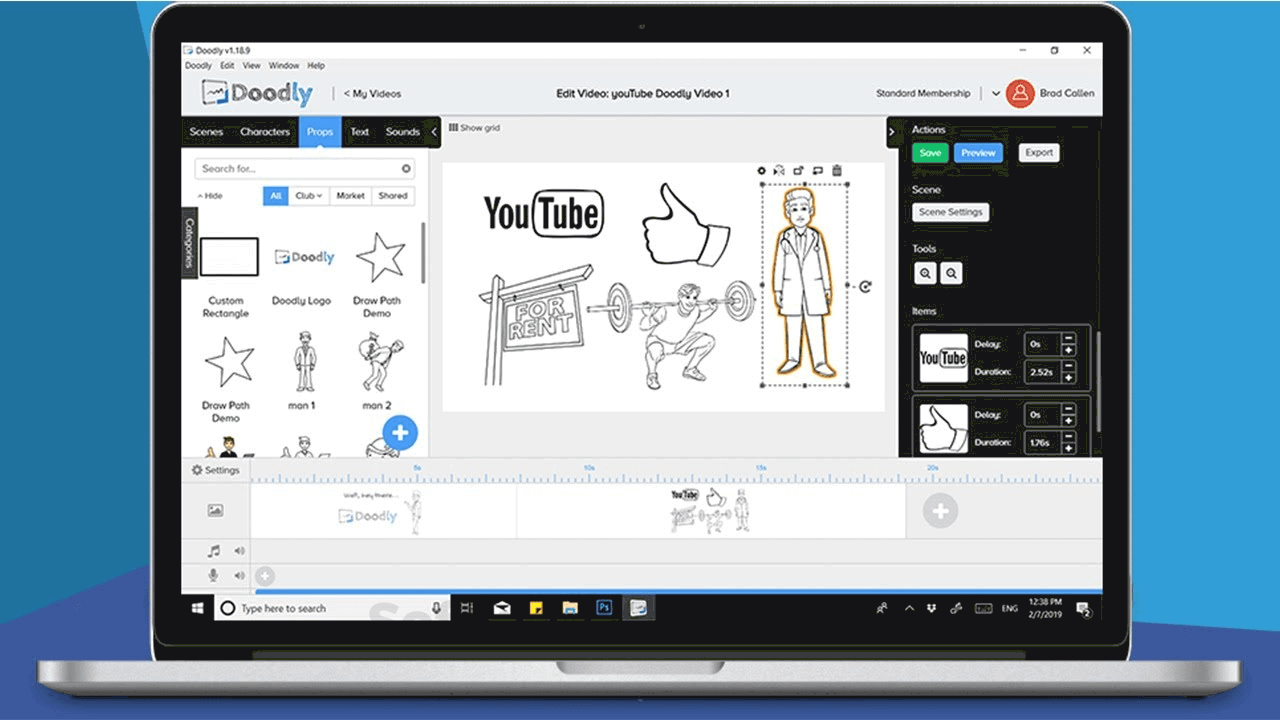Viewport: 1280px width, 720px height.
Task: Open File Explorer from the taskbar
Action: pyautogui.click(x=570, y=607)
